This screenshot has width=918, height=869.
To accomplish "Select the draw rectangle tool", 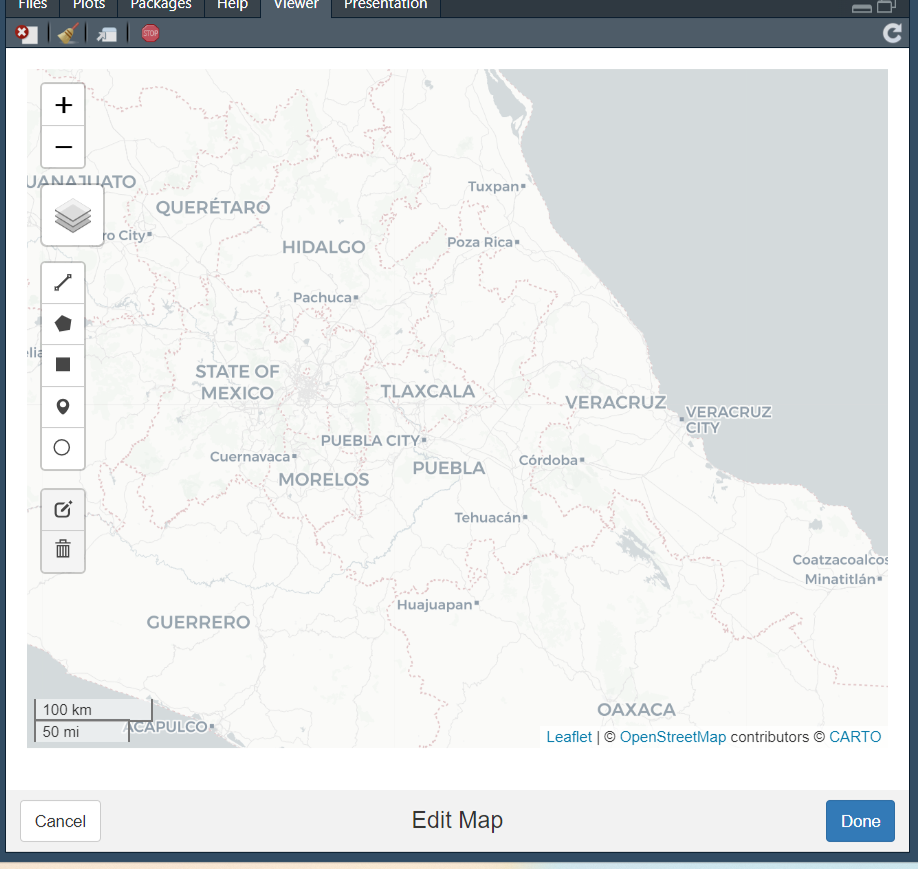I will 63,365.
